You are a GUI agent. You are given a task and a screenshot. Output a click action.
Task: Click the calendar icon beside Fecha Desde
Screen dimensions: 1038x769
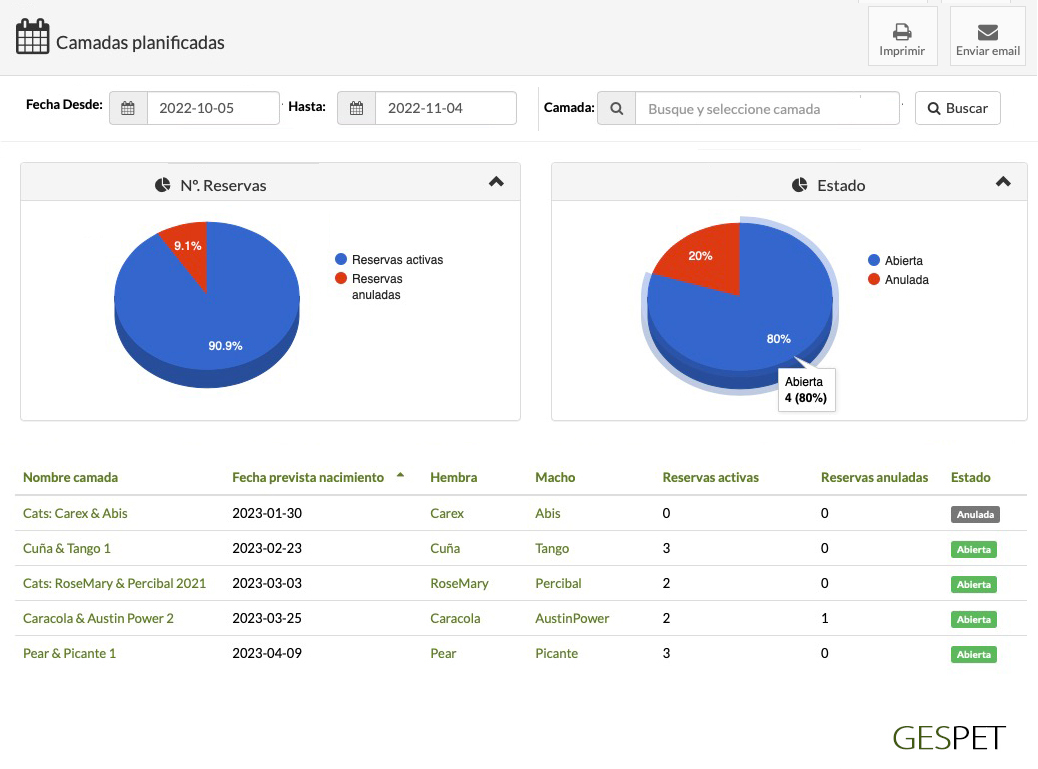click(128, 108)
